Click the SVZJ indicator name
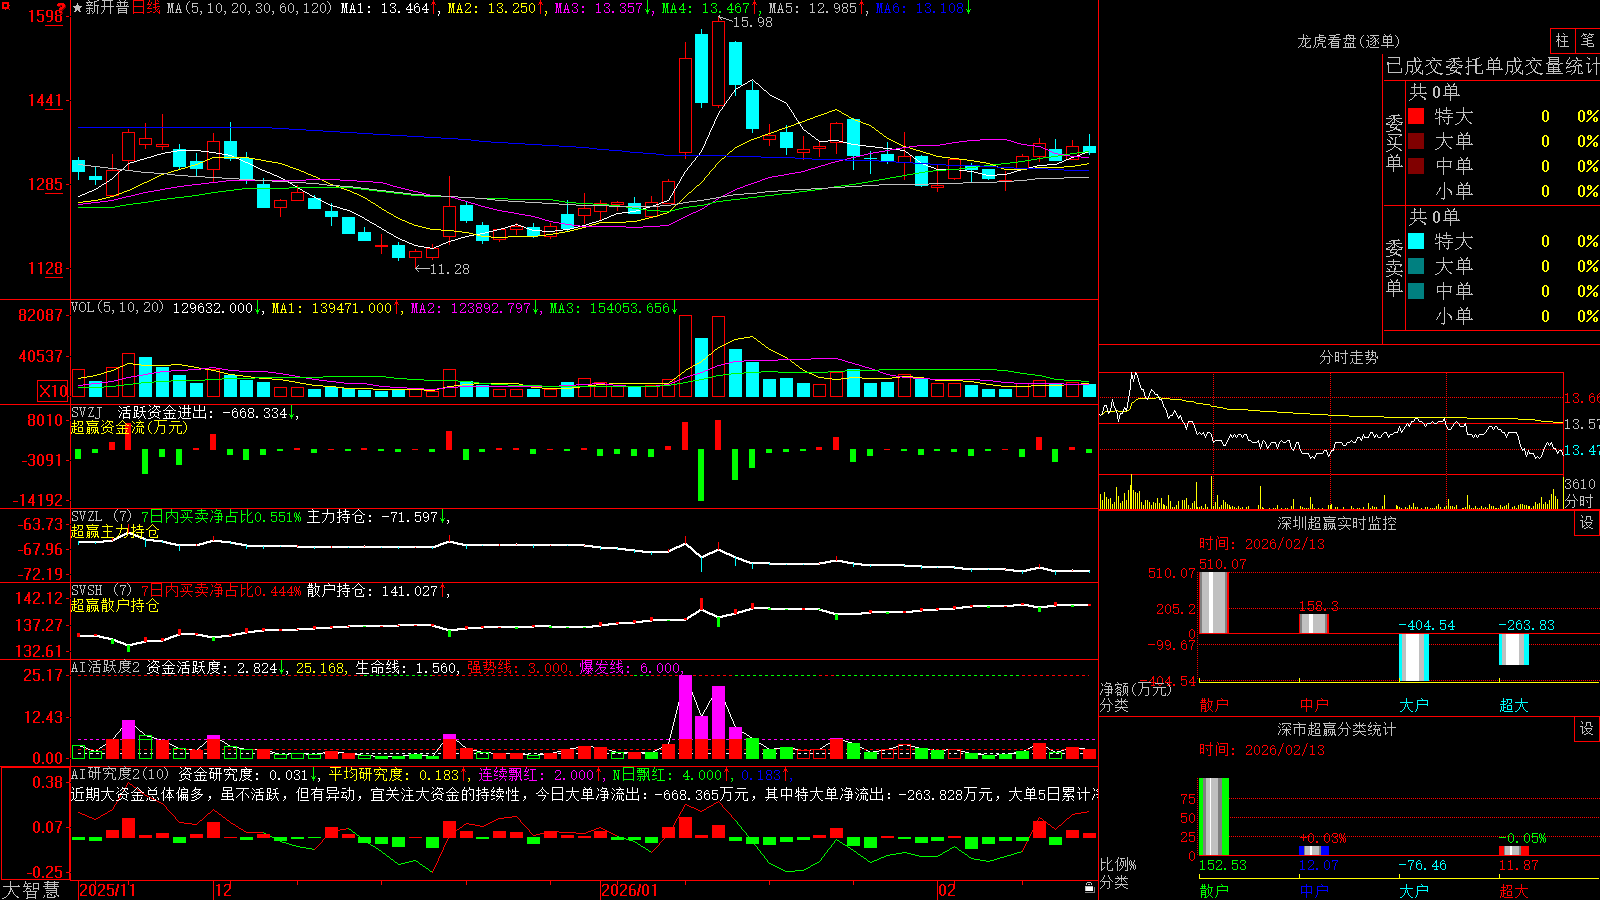The width and height of the screenshot is (1600, 900). [x=86, y=412]
